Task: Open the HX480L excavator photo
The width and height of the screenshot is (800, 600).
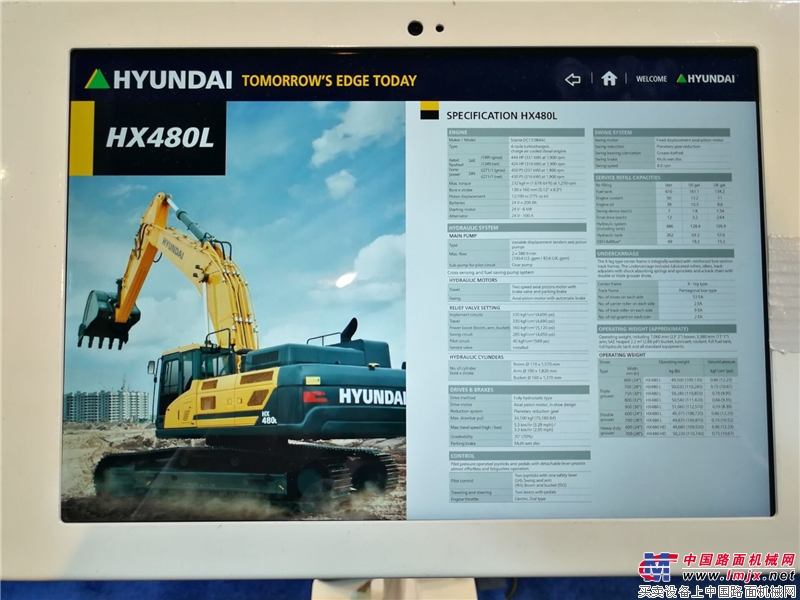Action: [236, 310]
